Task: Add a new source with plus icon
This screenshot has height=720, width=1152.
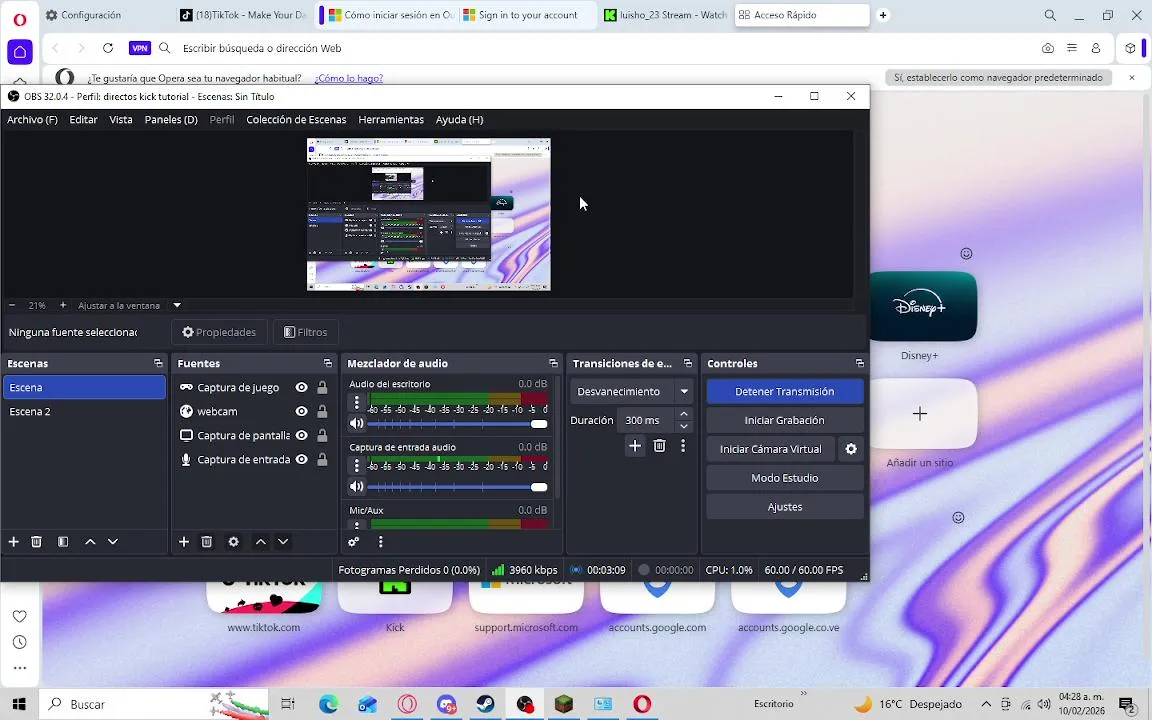Action: point(184,541)
